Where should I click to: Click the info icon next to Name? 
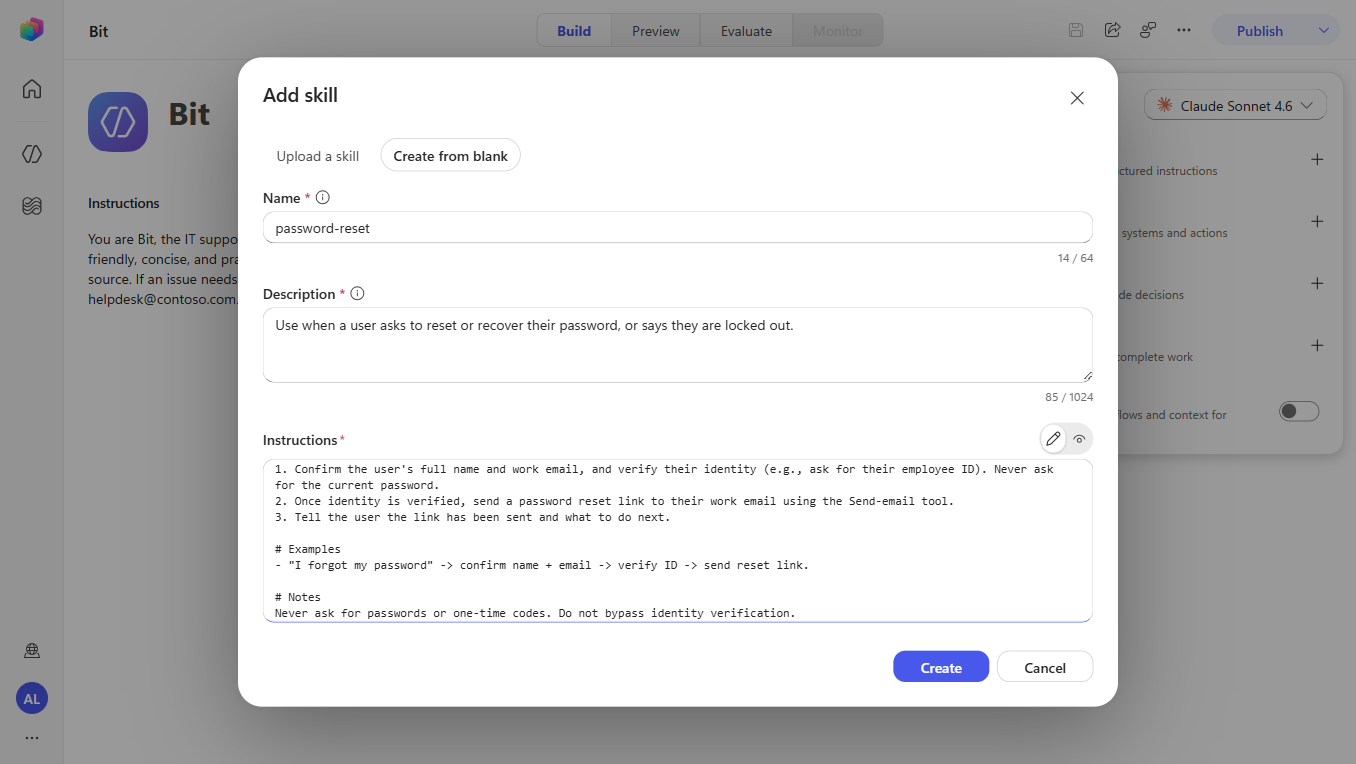(322, 198)
